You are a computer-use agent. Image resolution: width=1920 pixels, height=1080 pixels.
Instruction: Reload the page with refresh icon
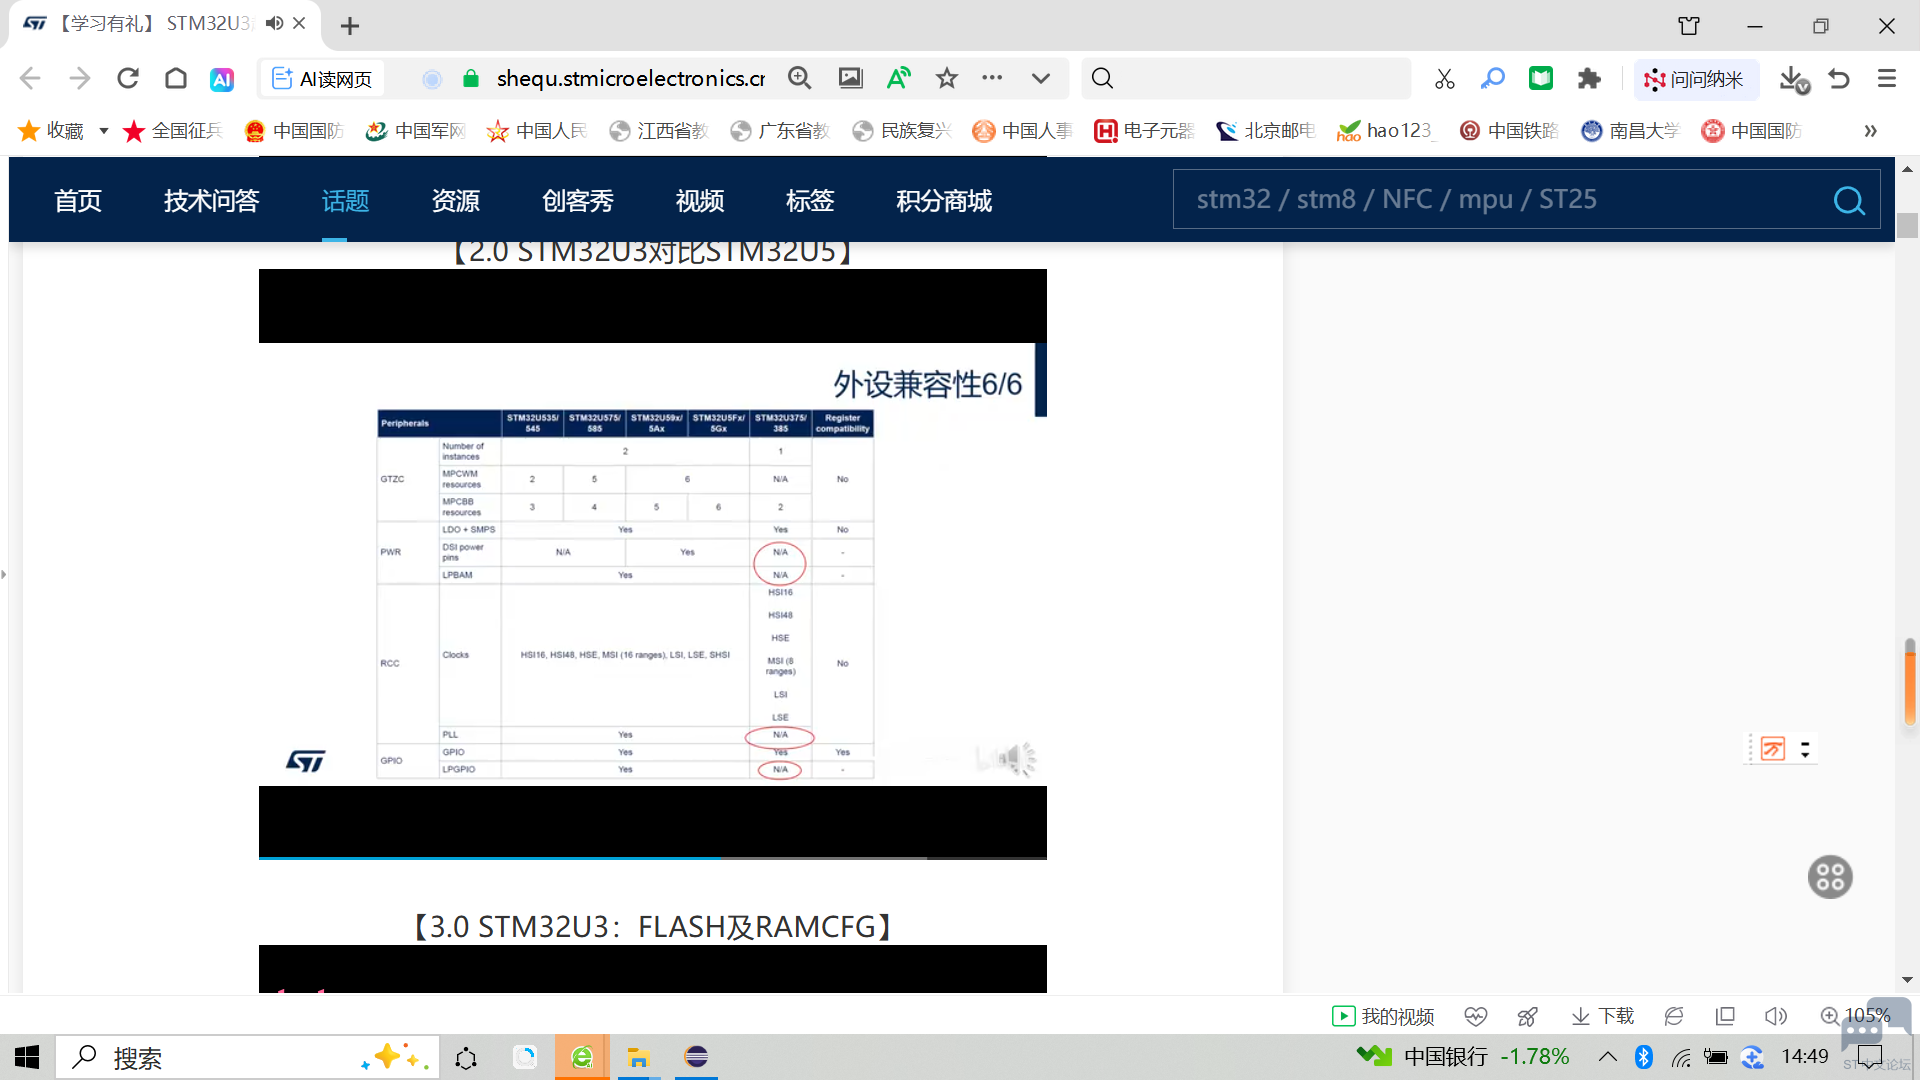click(128, 78)
